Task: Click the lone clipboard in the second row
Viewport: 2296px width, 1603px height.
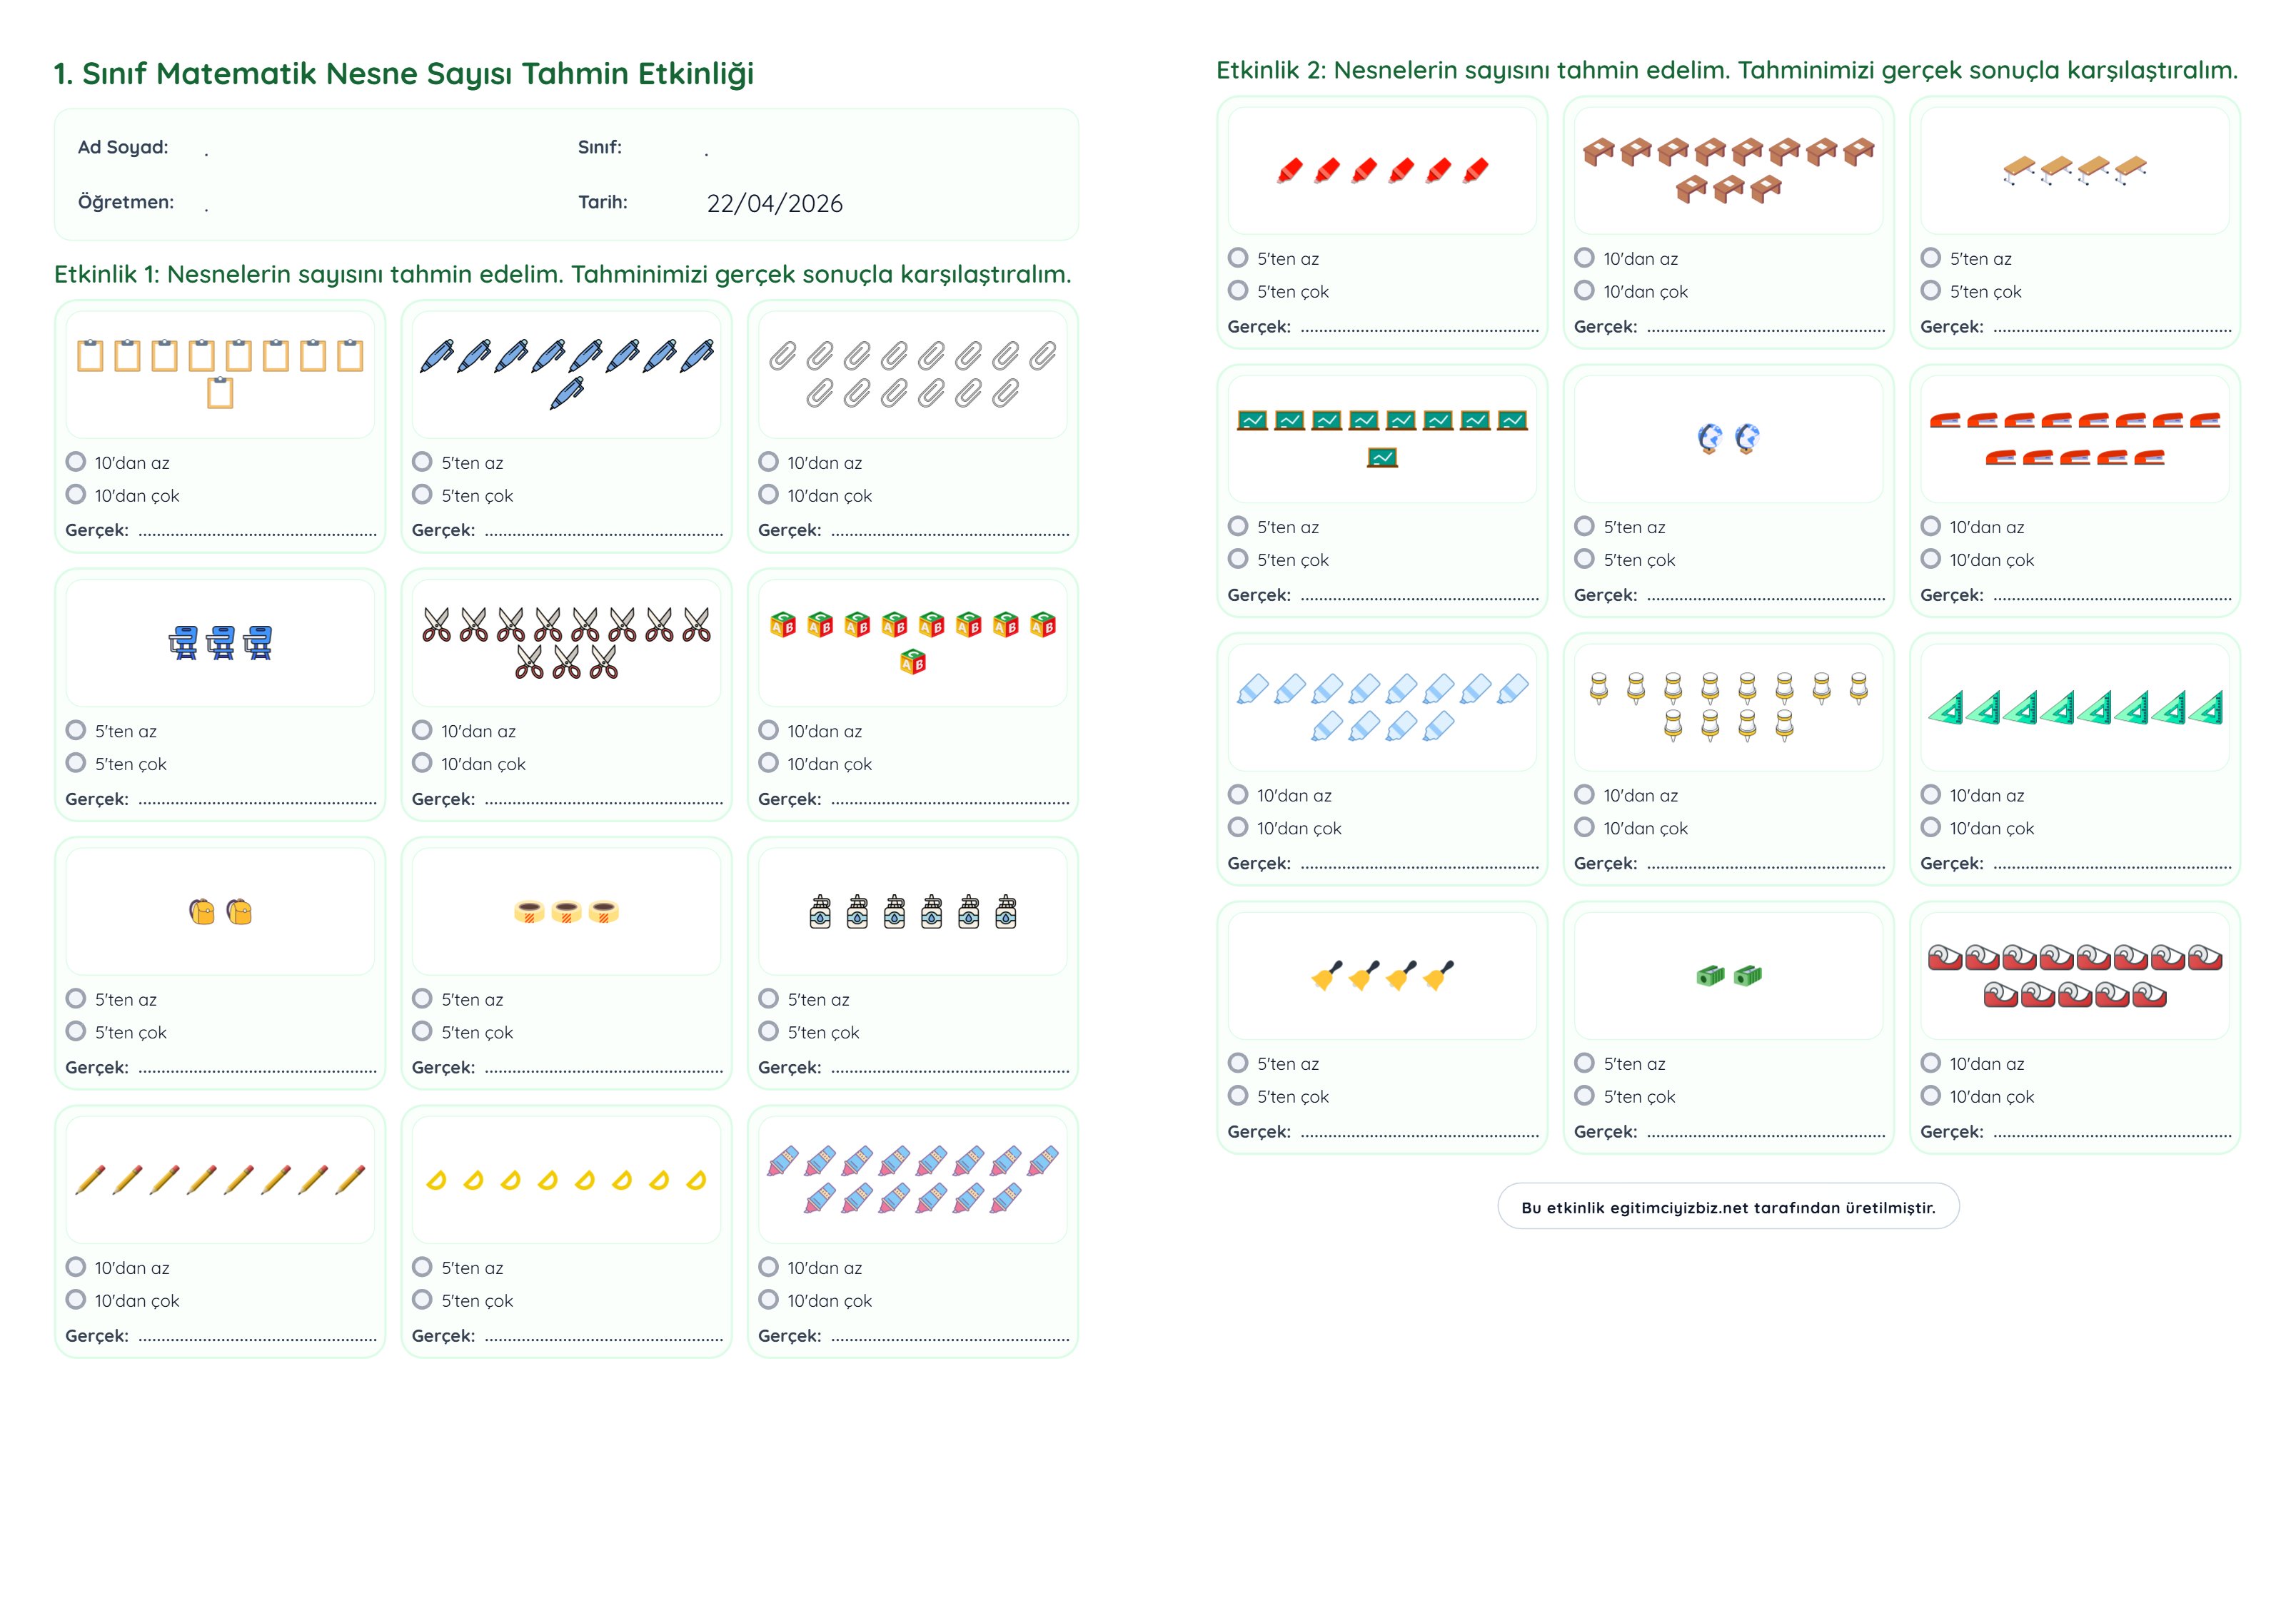Action: (220, 393)
